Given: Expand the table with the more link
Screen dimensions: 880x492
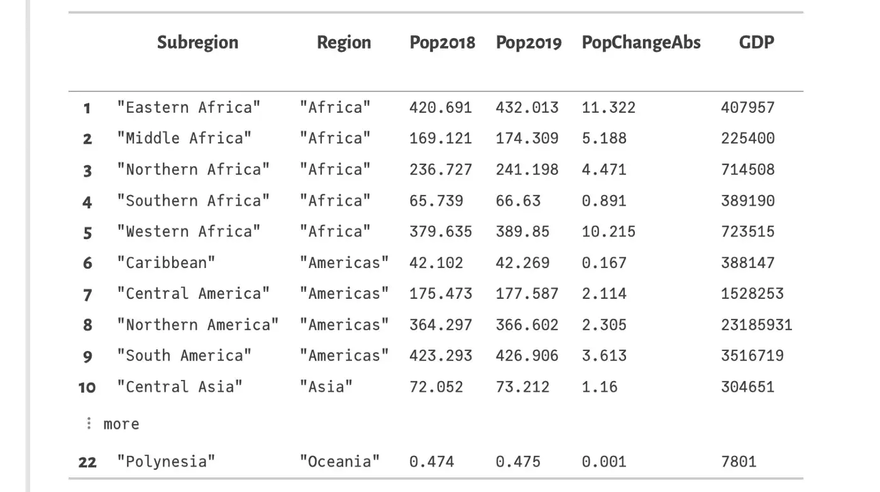Looking at the screenshot, I should pyautogui.click(x=121, y=425).
